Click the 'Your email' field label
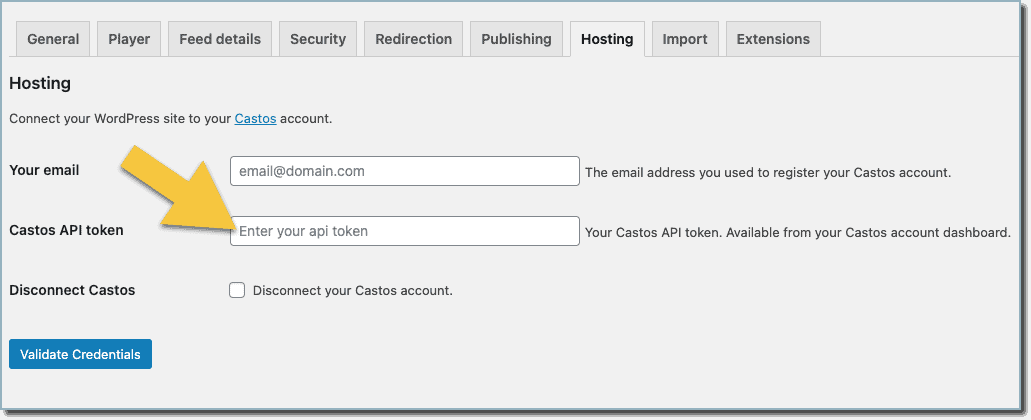Screen dimensions: 1031x420 point(44,170)
